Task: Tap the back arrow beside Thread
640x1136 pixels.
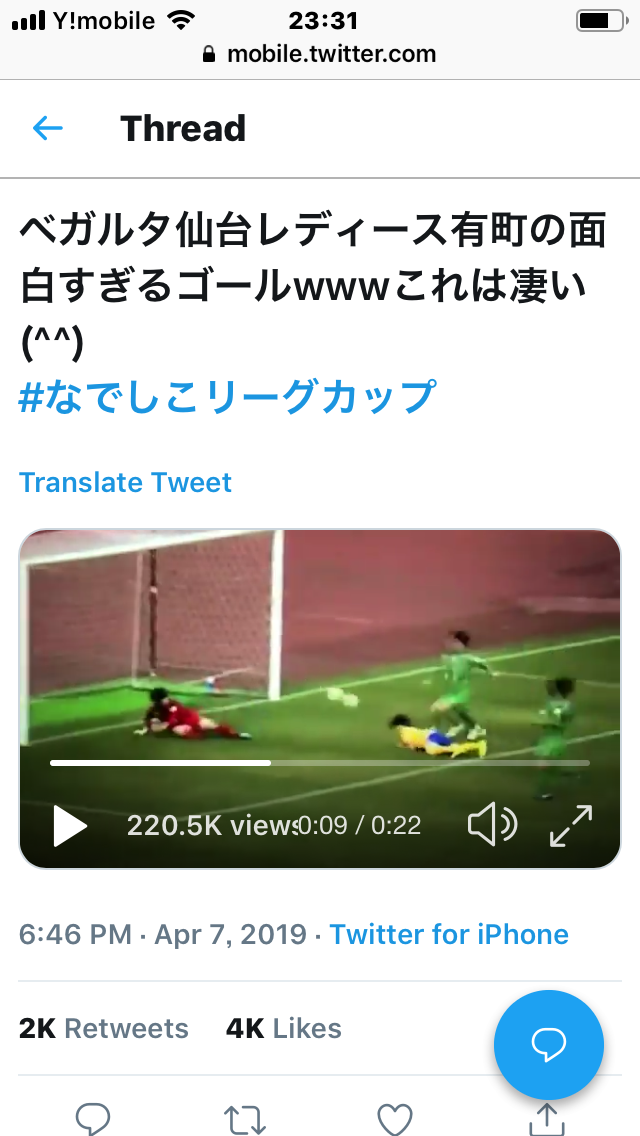Action: coord(48,128)
